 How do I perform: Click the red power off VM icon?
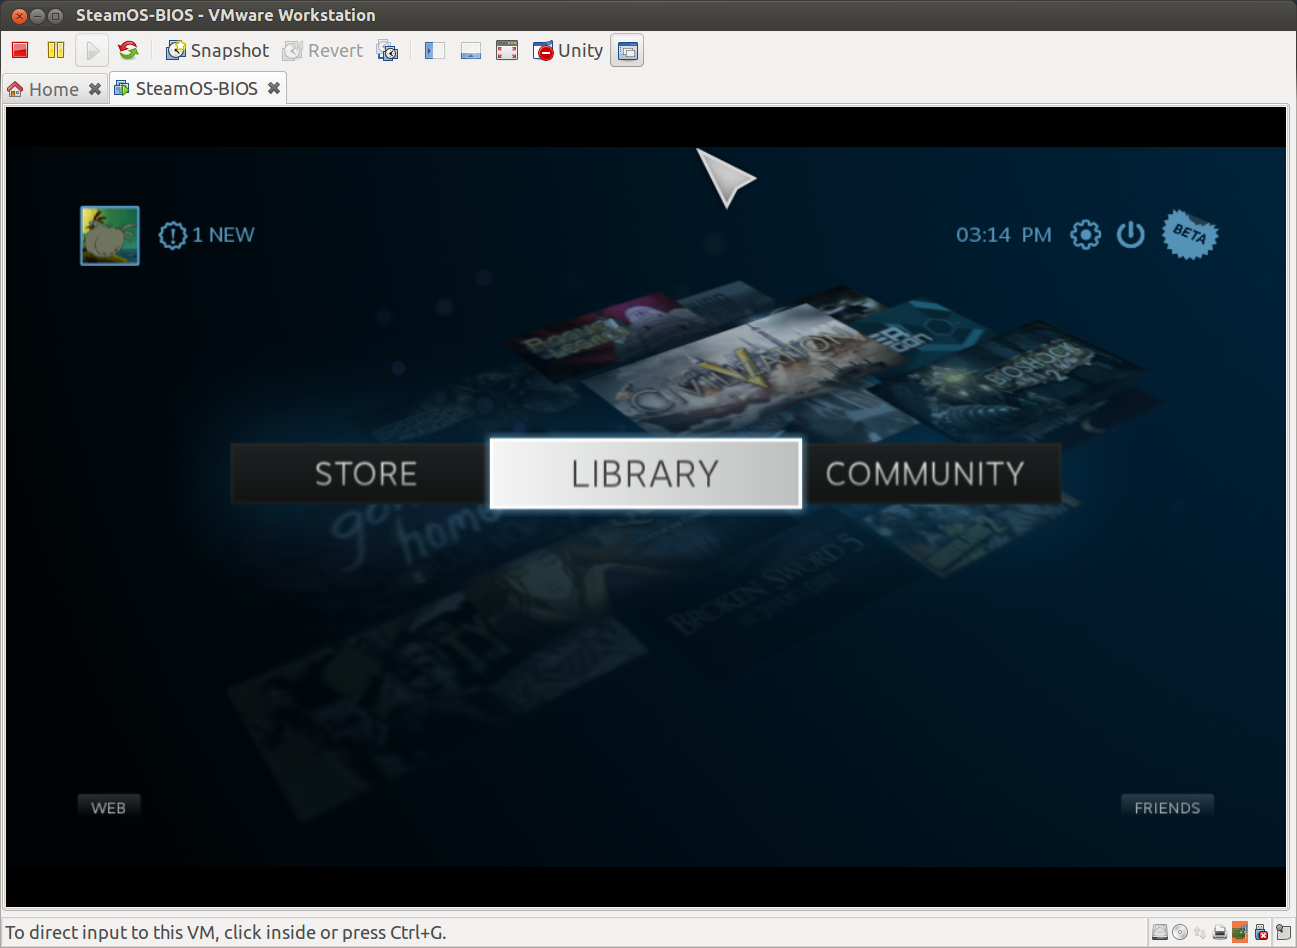click(x=20, y=50)
